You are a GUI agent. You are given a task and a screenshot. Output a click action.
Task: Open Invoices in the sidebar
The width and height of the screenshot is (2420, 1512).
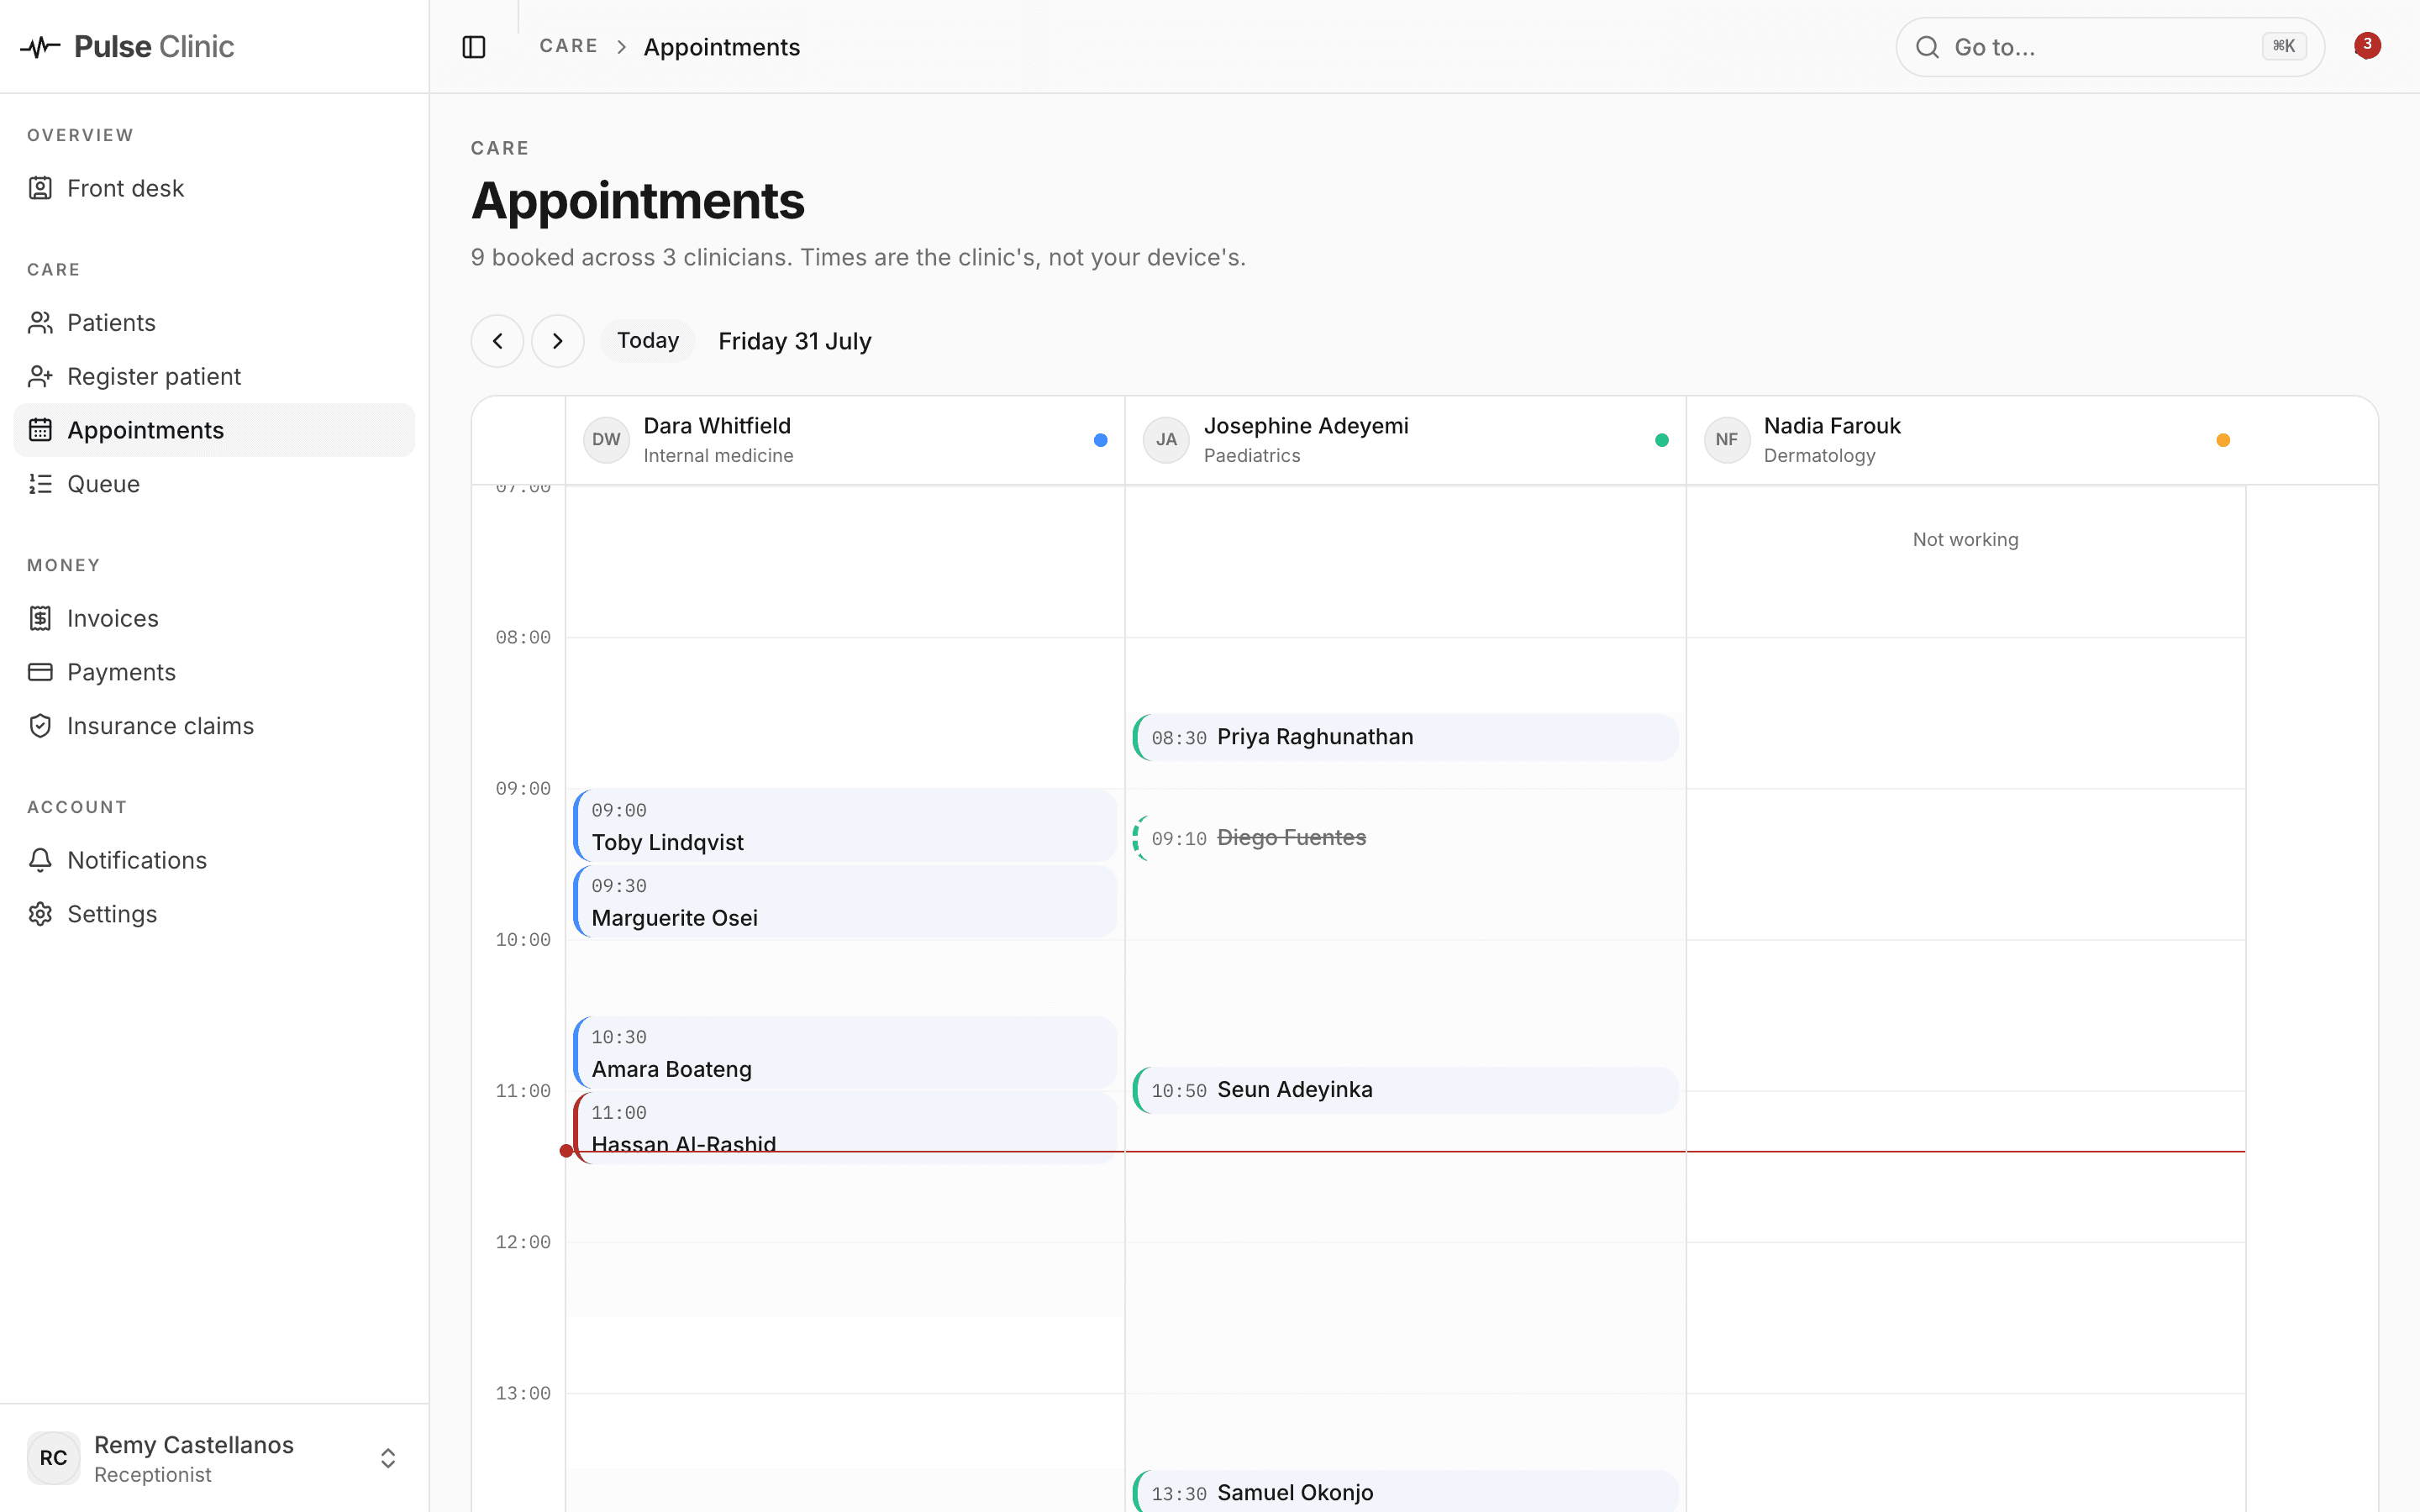pos(214,619)
